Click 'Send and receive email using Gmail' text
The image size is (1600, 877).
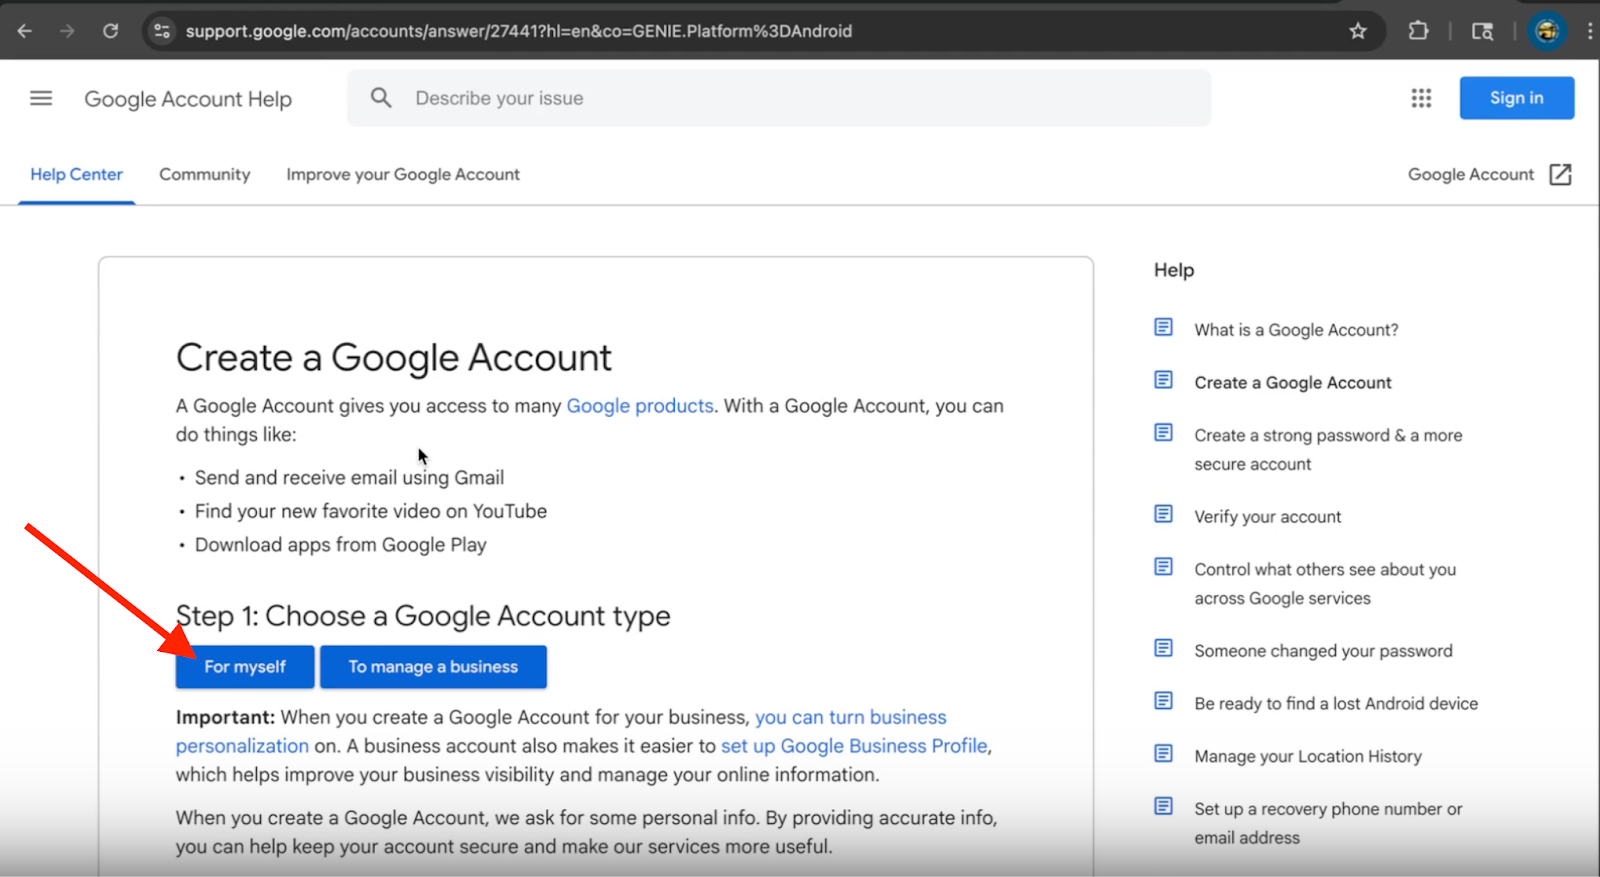[x=349, y=478]
